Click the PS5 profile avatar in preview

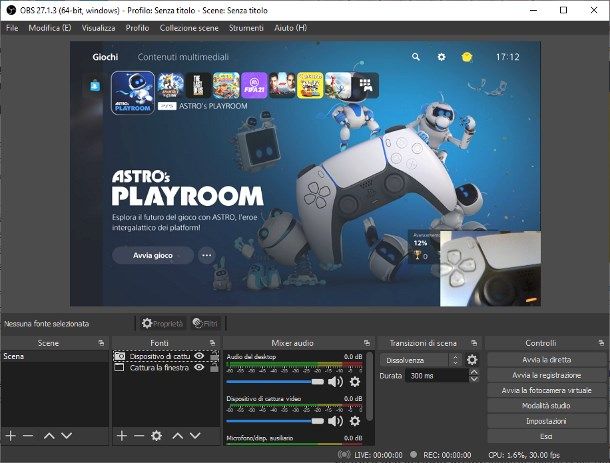pyautogui.click(x=467, y=57)
